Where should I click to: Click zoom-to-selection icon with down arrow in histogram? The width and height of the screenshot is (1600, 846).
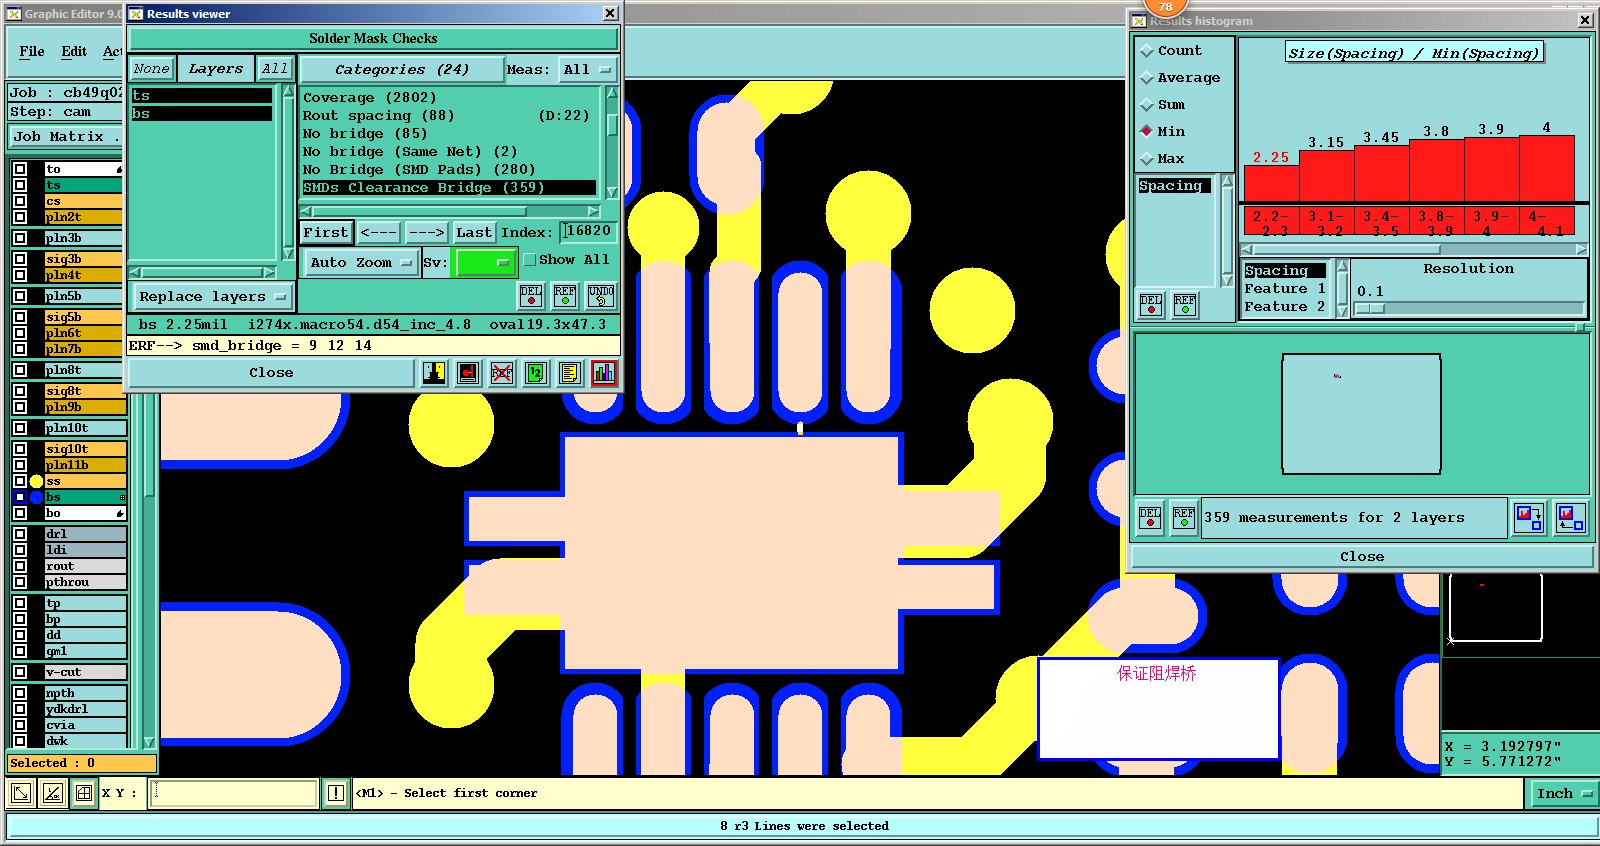click(x=1529, y=518)
